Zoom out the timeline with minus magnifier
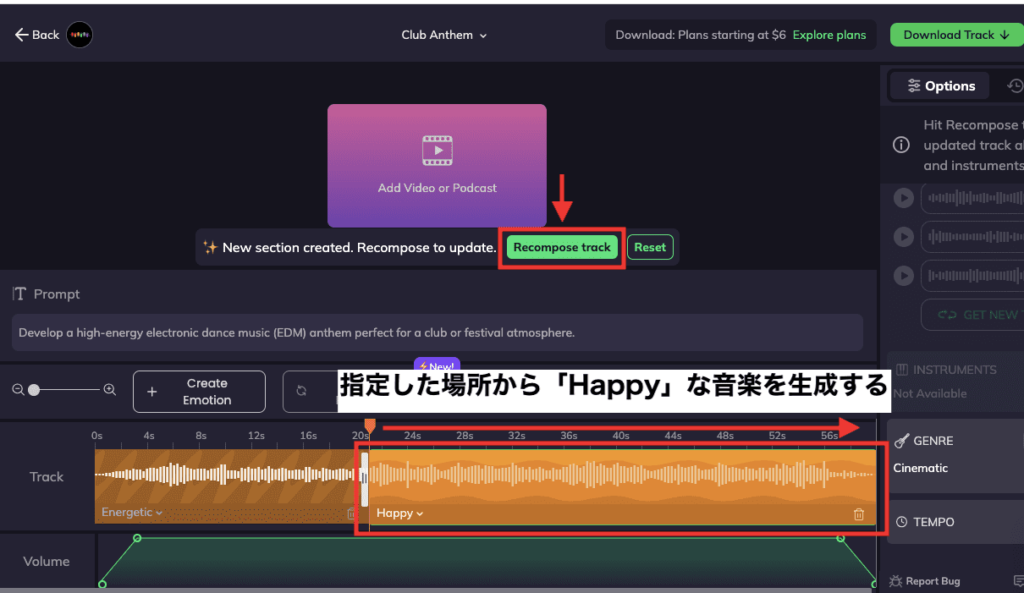The image size is (1024, 593). point(18,390)
